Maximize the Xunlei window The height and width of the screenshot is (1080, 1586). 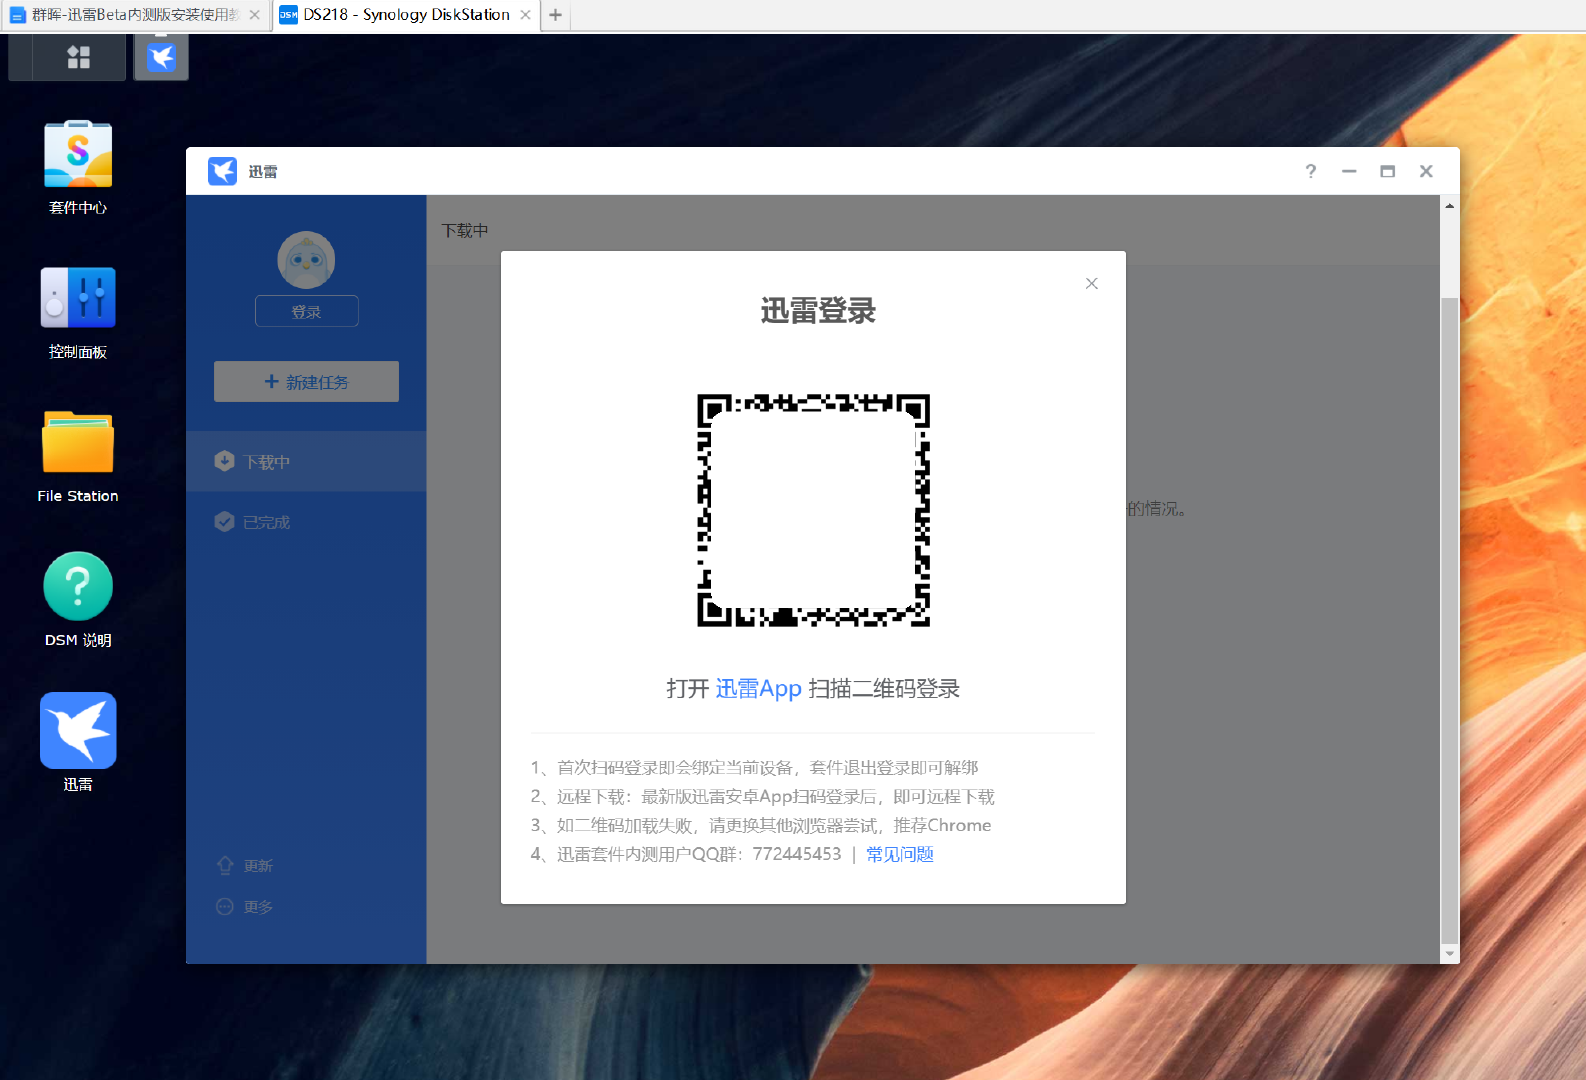[x=1387, y=171]
